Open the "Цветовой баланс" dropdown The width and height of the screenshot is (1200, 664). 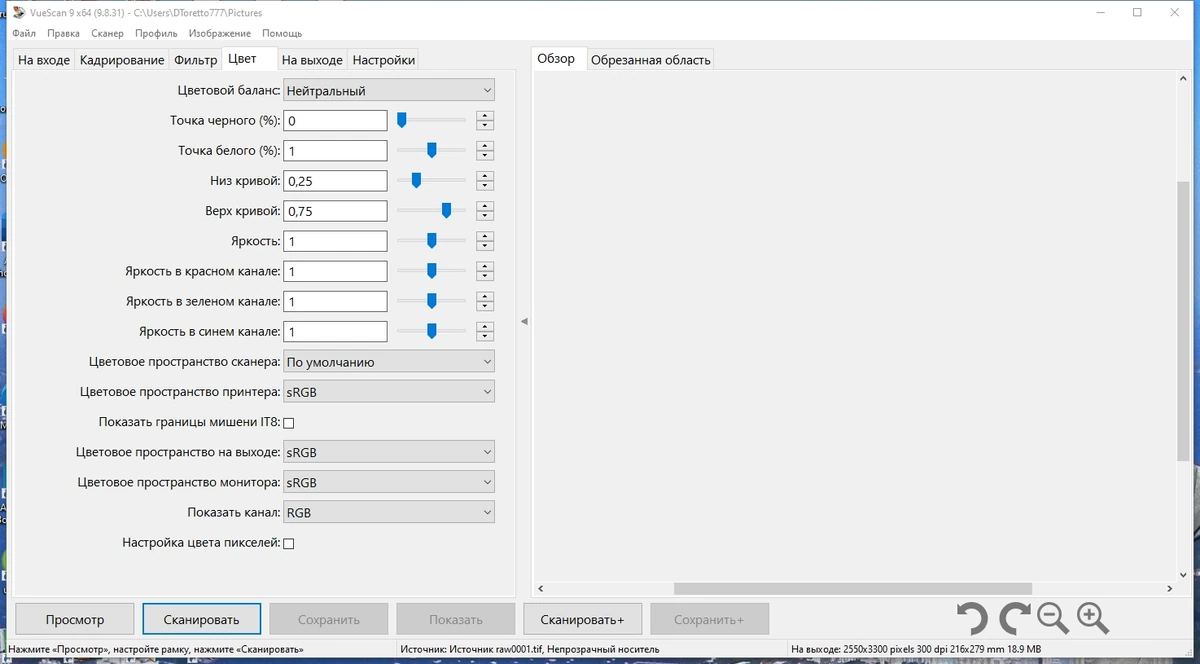tap(389, 90)
